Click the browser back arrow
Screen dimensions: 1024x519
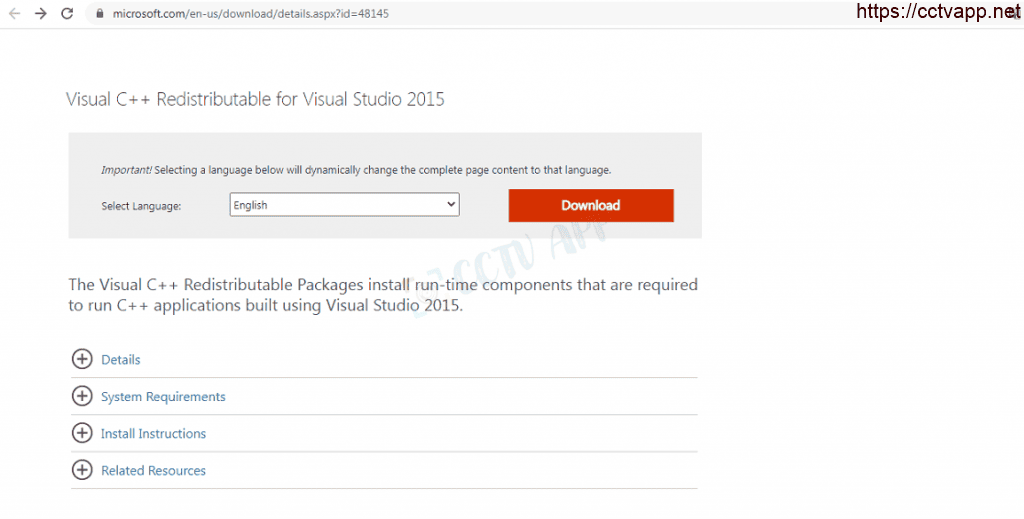tap(15, 14)
